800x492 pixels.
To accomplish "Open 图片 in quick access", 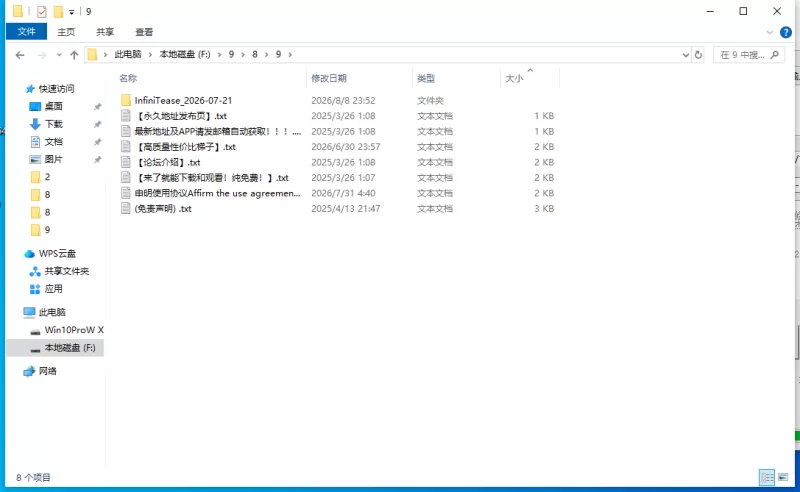I will point(53,159).
